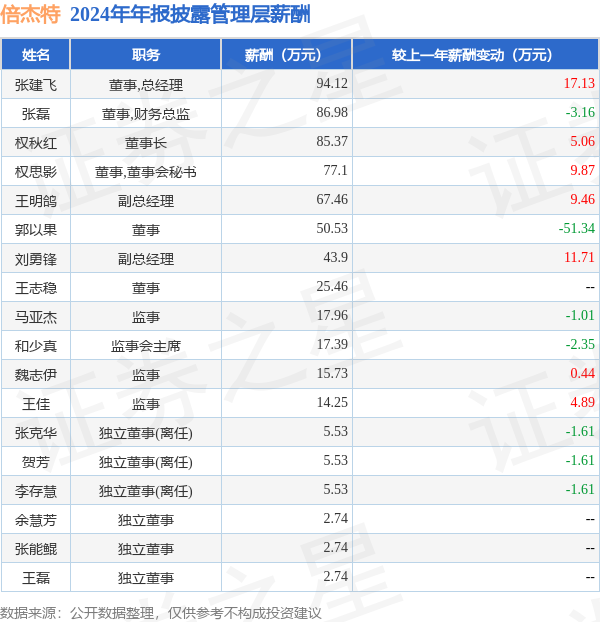The height and width of the screenshot is (622, 600).
Task: Select the name 郭以果
Action: 36,230
